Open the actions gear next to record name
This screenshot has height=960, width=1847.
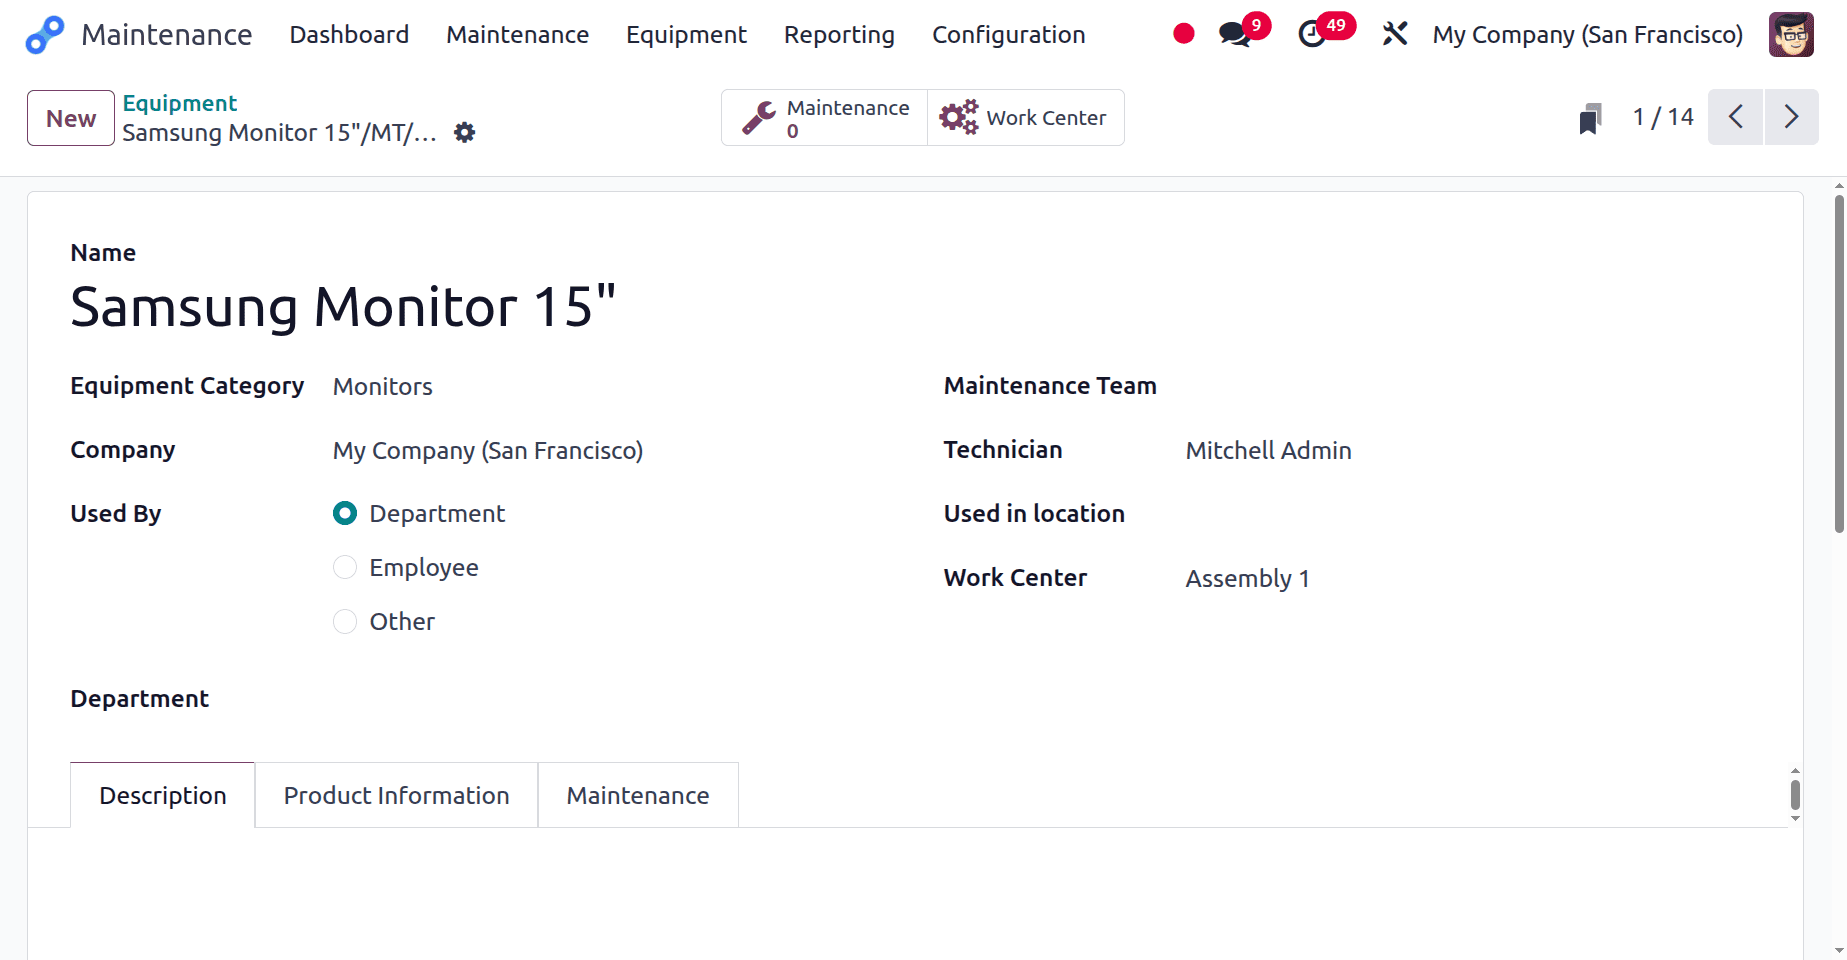click(x=465, y=133)
